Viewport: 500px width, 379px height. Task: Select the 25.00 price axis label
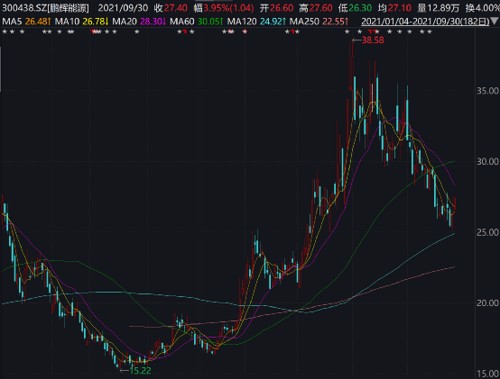coord(487,232)
